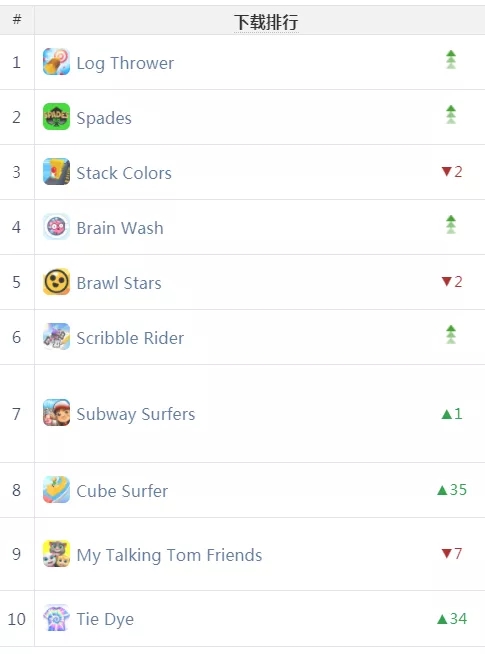The width and height of the screenshot is (485, 654).
Task: Click the yellow Brawl Stars icon
Action: 56,282
